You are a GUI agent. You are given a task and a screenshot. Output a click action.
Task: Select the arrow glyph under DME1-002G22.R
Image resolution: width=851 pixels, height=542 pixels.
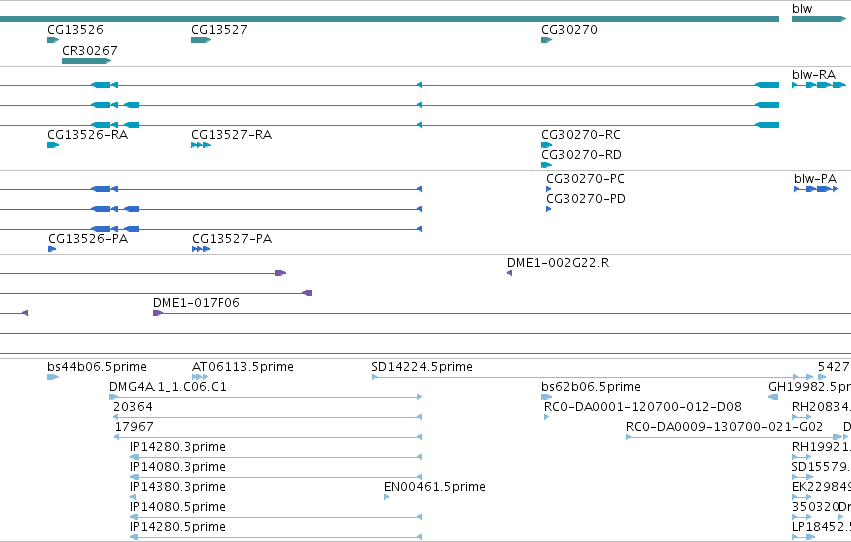tap(509, 273)
